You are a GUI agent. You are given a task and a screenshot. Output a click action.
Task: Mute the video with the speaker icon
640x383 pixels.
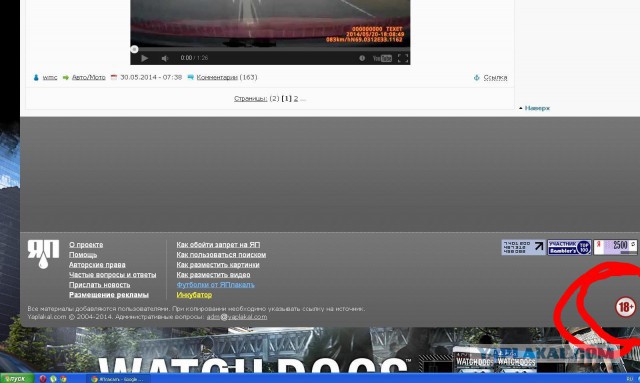click(x=164, y=58)
